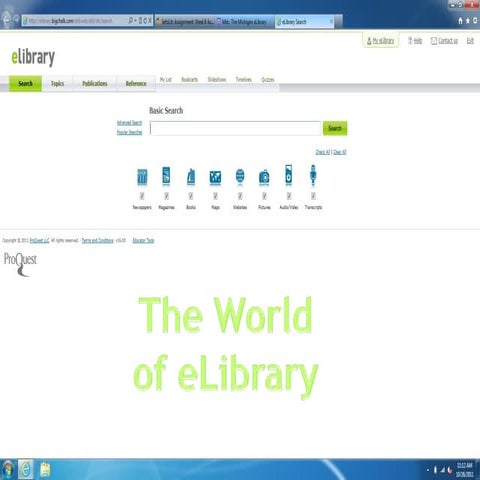Click the ProQuest logo in the footer

20,264
